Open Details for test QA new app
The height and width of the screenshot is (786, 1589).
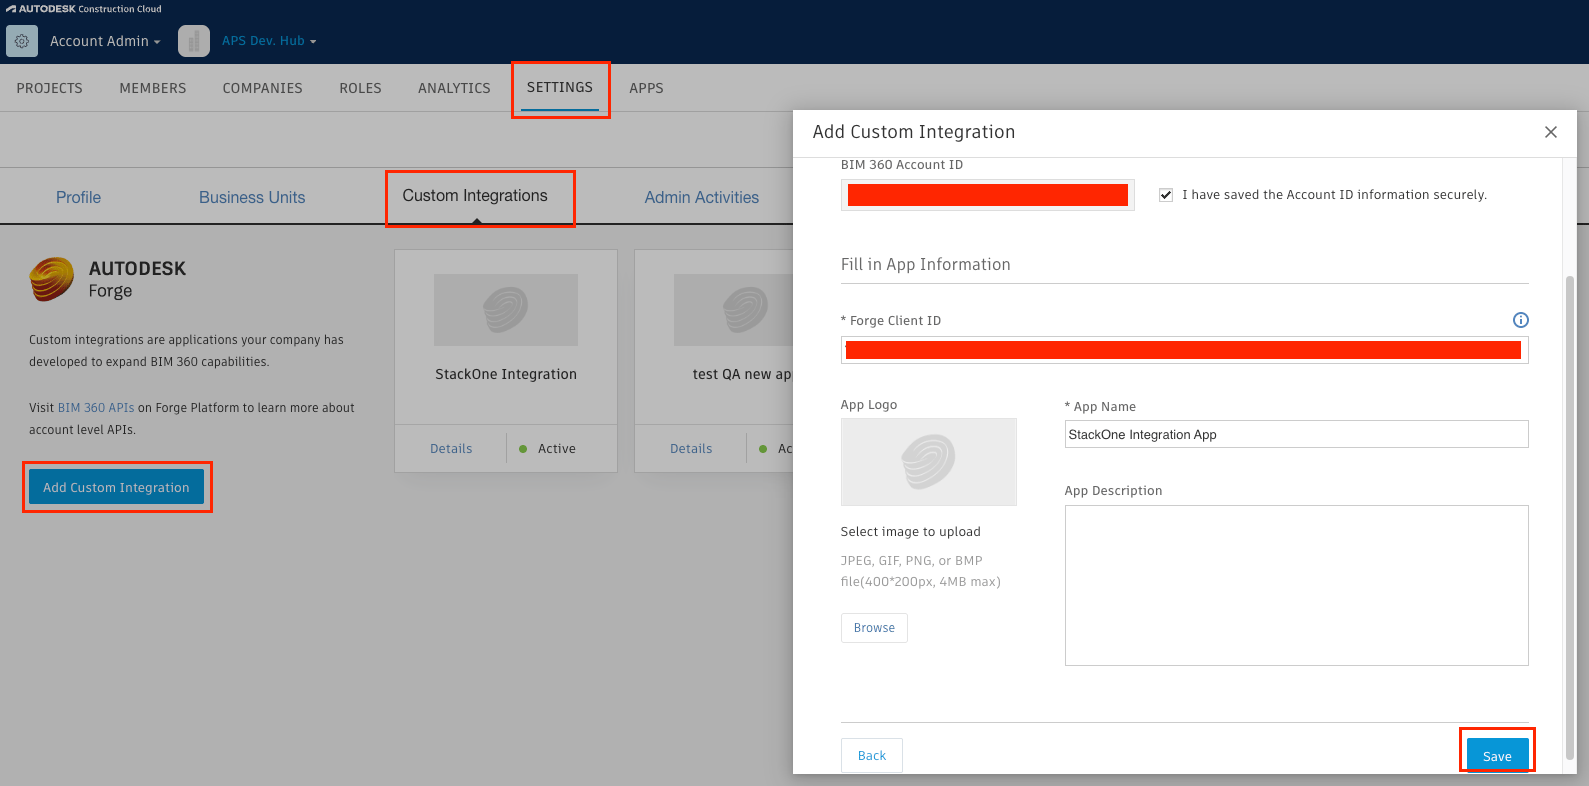tap(691, 449)
